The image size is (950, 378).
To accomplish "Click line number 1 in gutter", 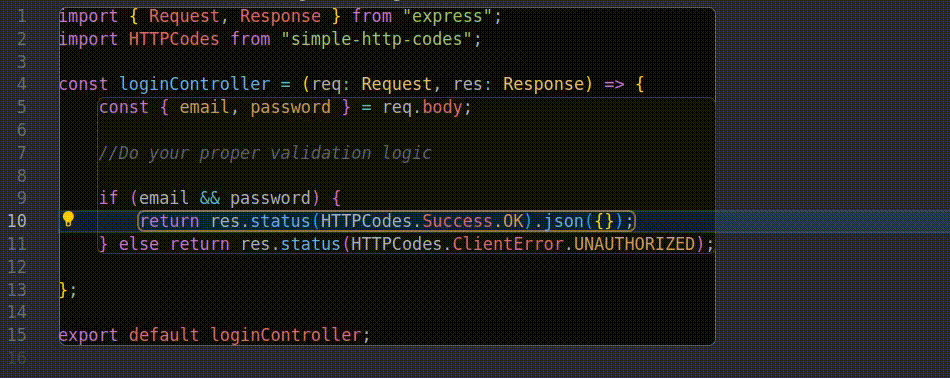I will [x=22, y=16].
